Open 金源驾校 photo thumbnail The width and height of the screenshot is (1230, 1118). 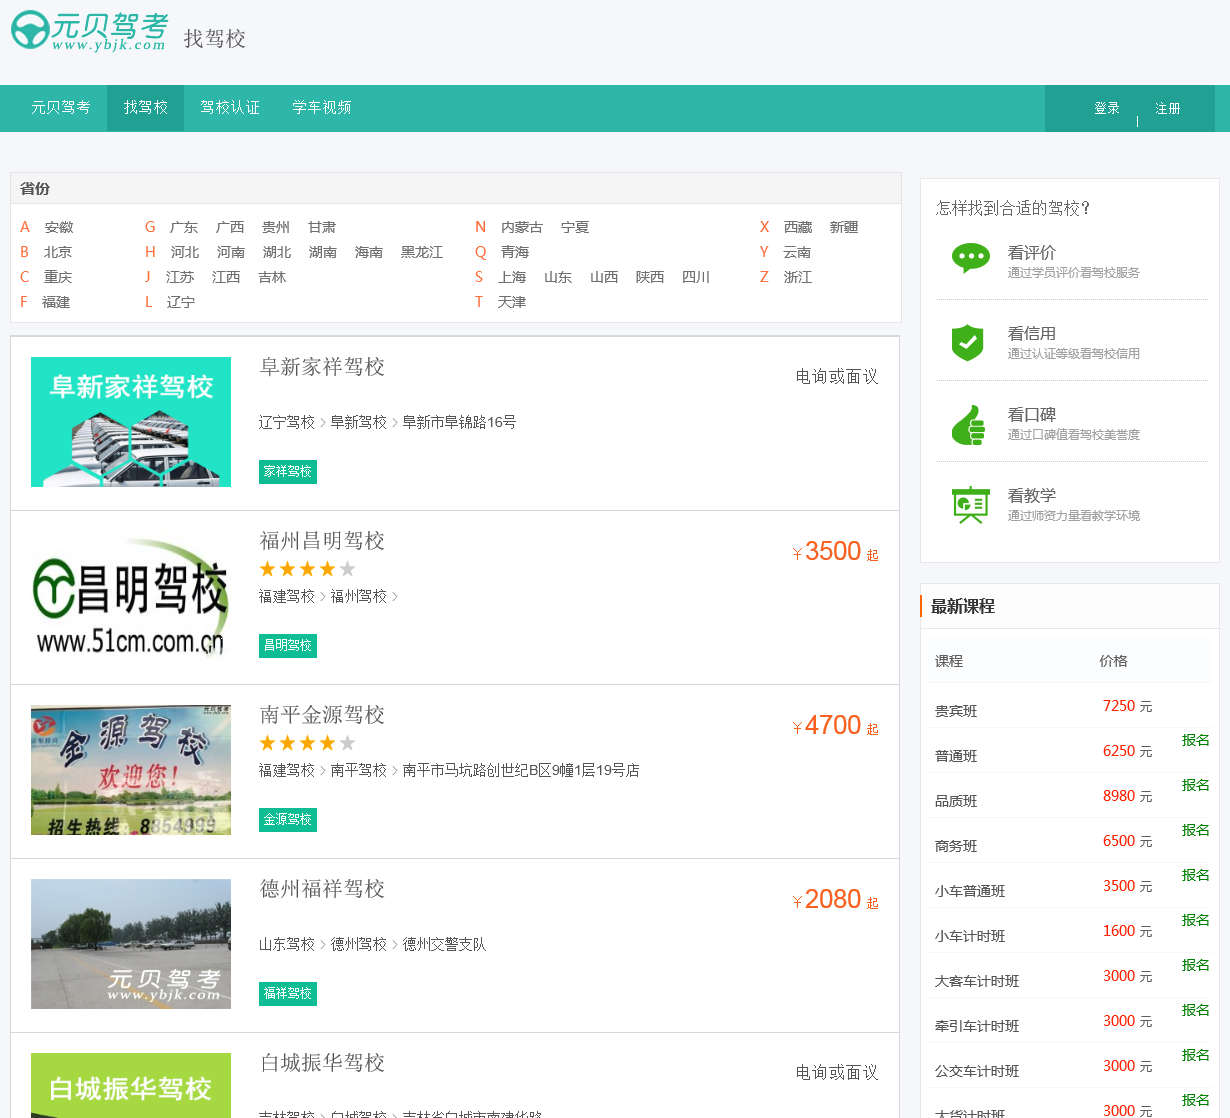coord(131,770)
